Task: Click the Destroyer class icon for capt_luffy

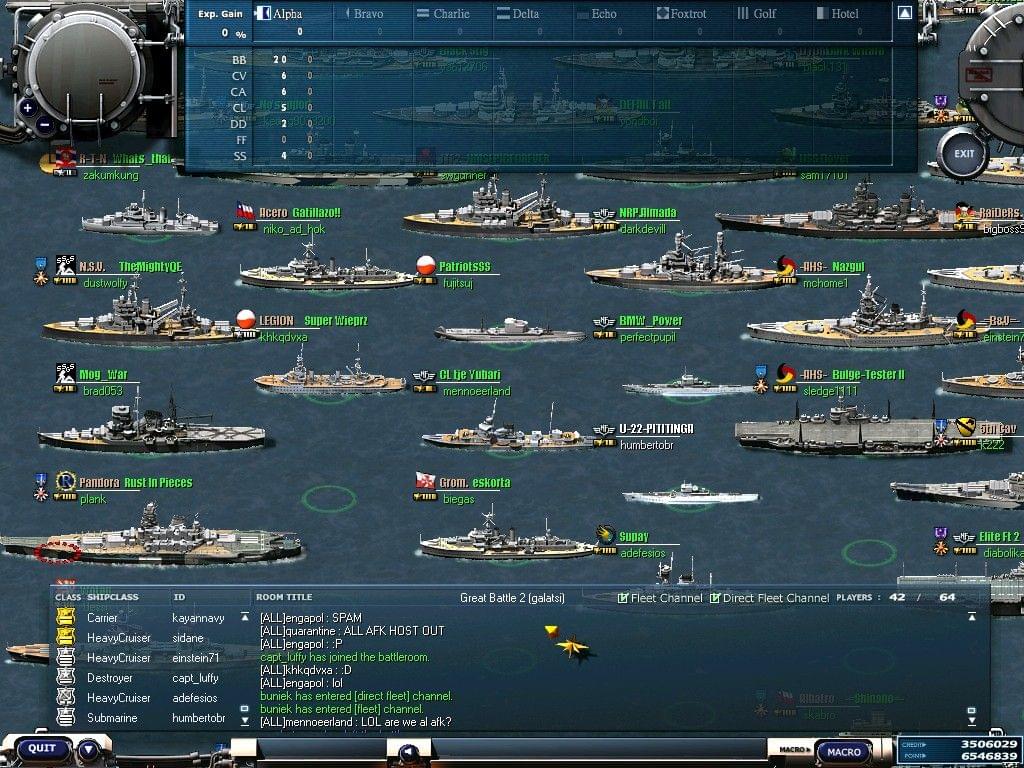Action: (66, 678)
